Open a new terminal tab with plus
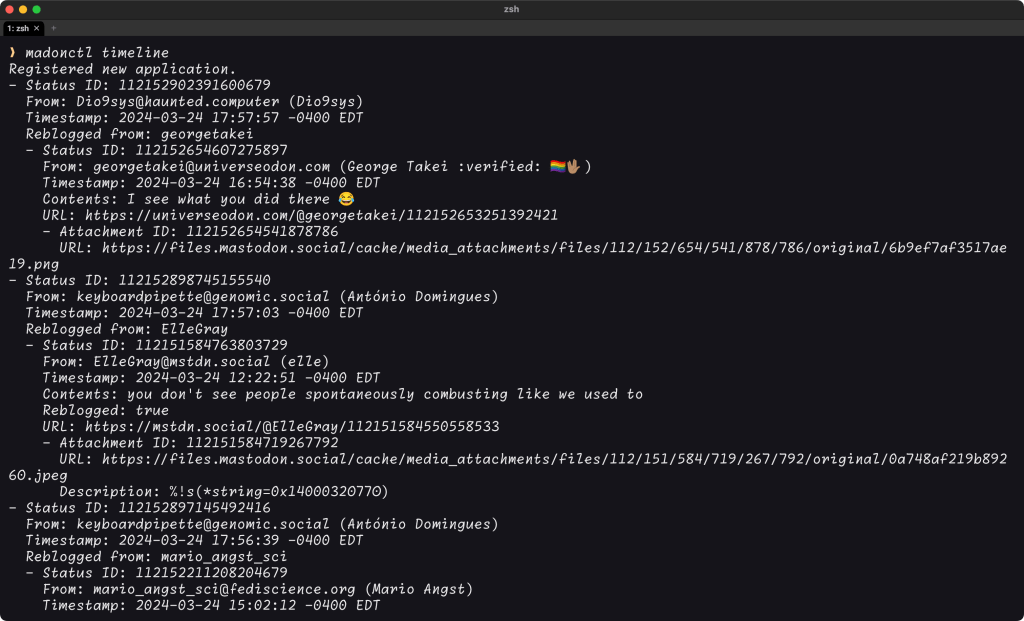1024x621 pixels. point(53,28)
